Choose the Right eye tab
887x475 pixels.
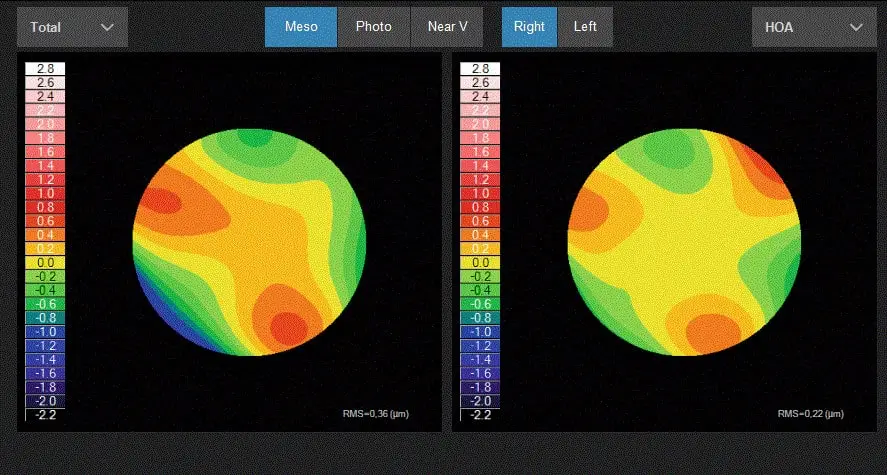529,27
